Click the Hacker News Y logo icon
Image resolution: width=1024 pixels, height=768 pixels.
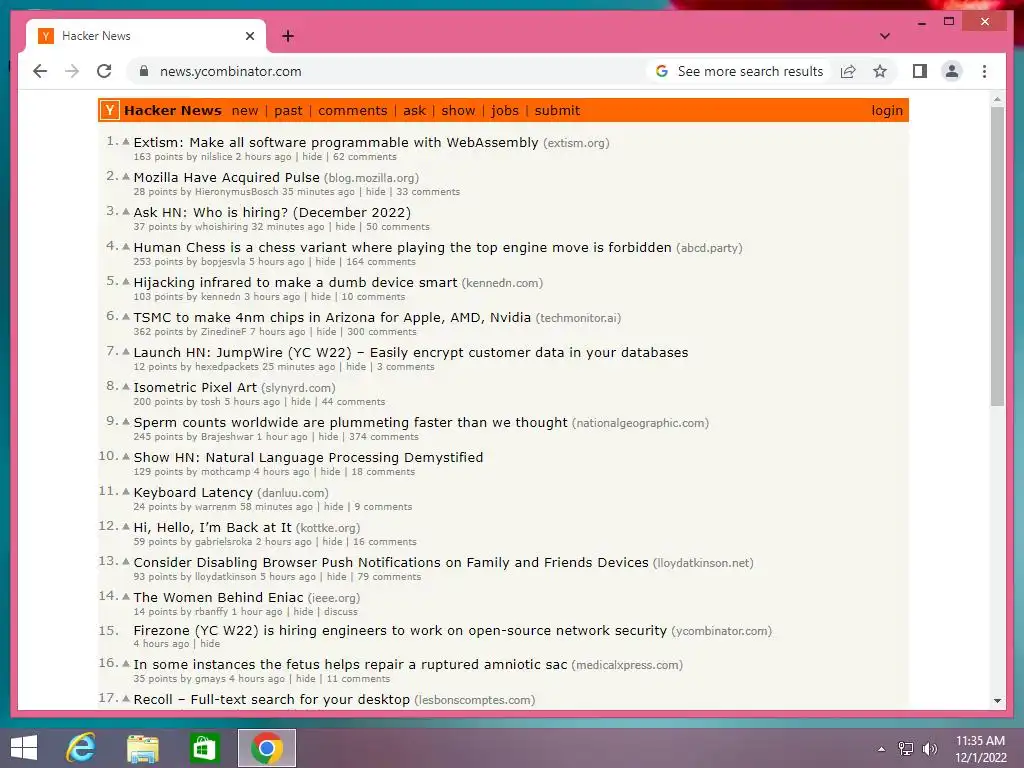pyautogui.click(x=110, y=110)
